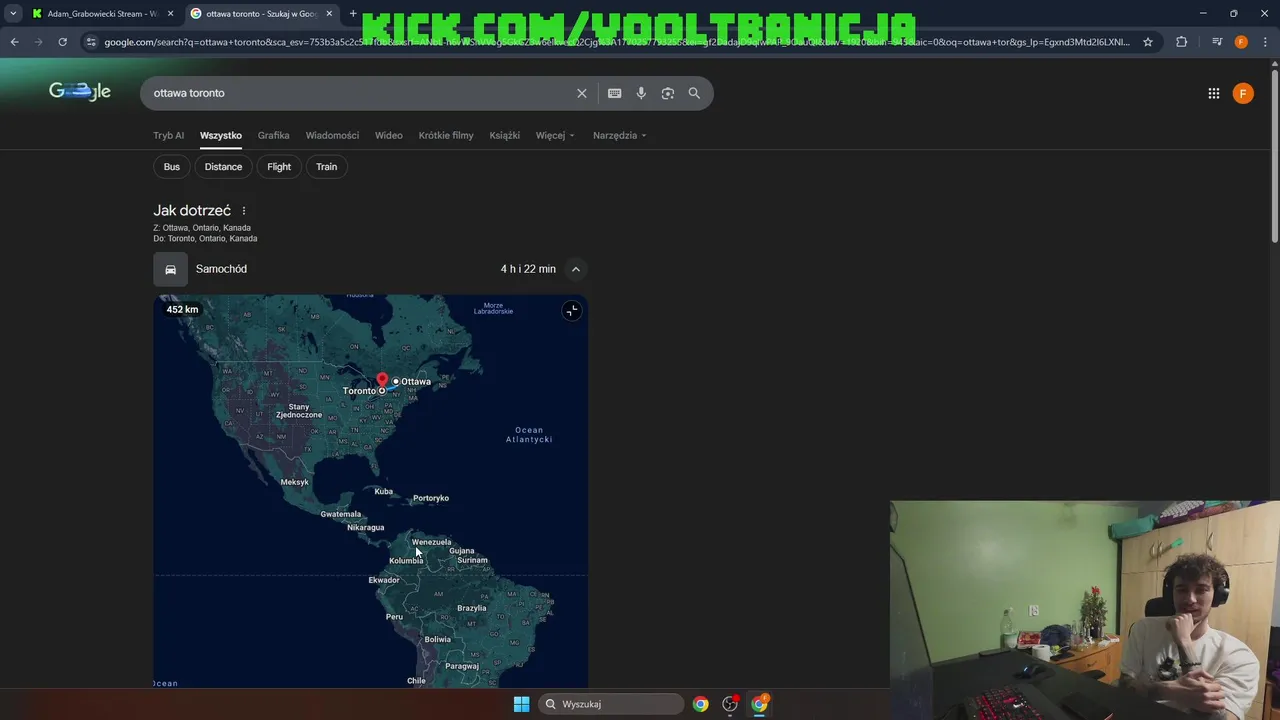The image size is (1280, 720).
Task: Click the Ottawa origin marker on map
Action: (396, 381)
